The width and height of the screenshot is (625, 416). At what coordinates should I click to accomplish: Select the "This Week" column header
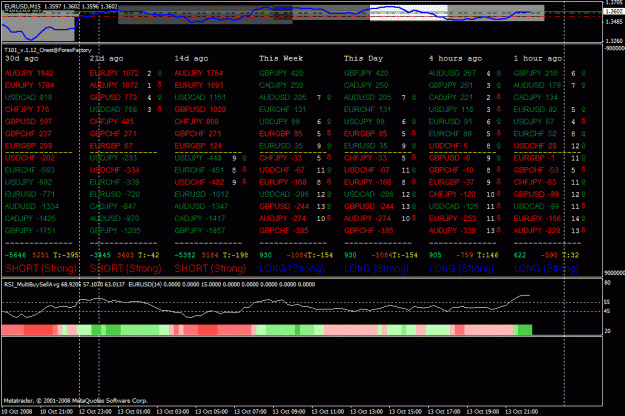click(281, 58)
